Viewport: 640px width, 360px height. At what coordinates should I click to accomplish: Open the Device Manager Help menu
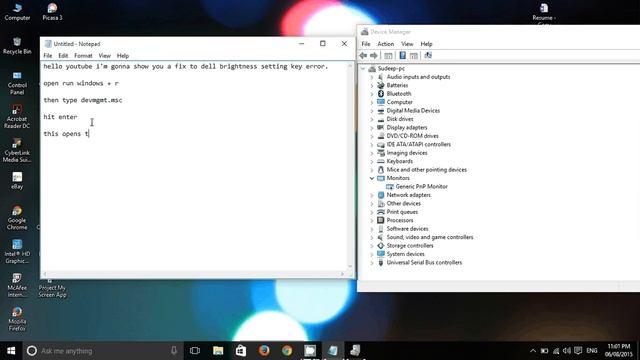pyautogui.click(x=426, y=44)
